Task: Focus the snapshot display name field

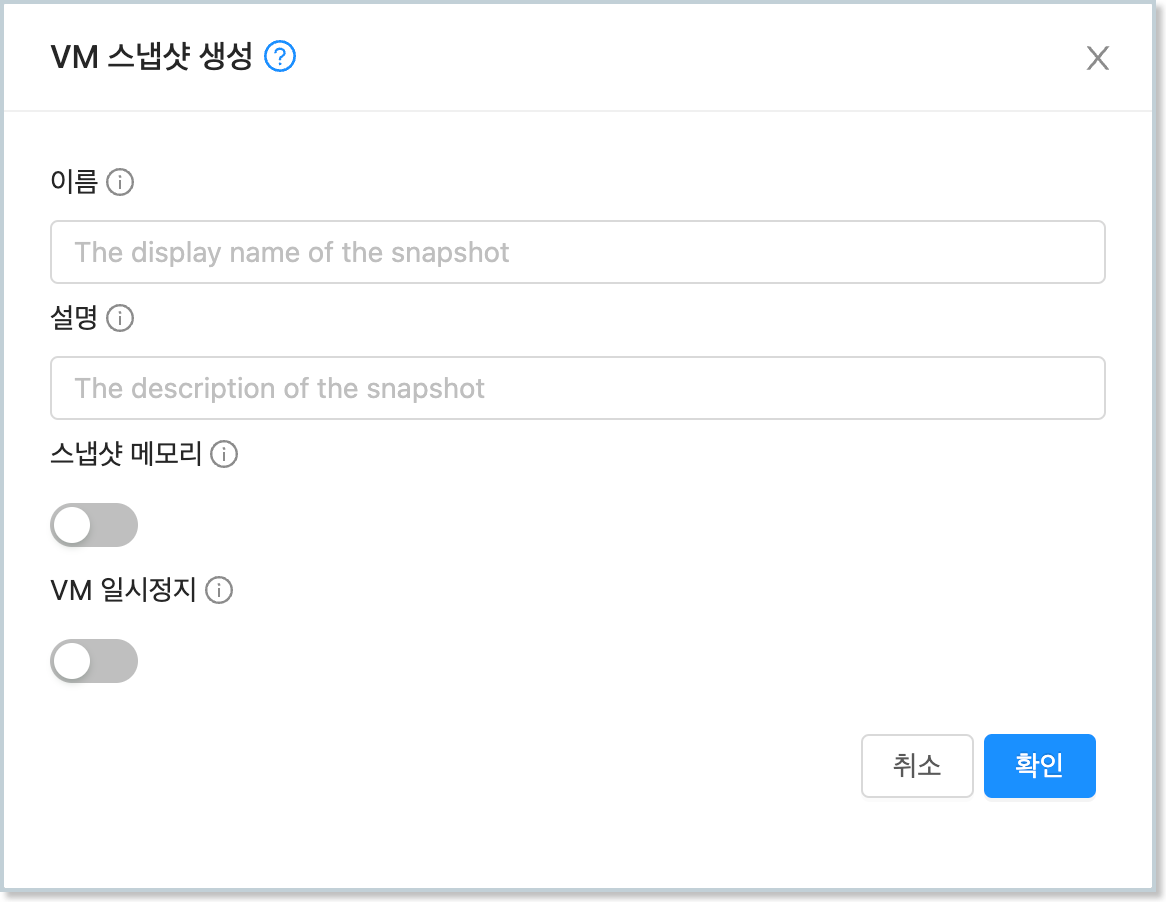Action: pos(578,252)
